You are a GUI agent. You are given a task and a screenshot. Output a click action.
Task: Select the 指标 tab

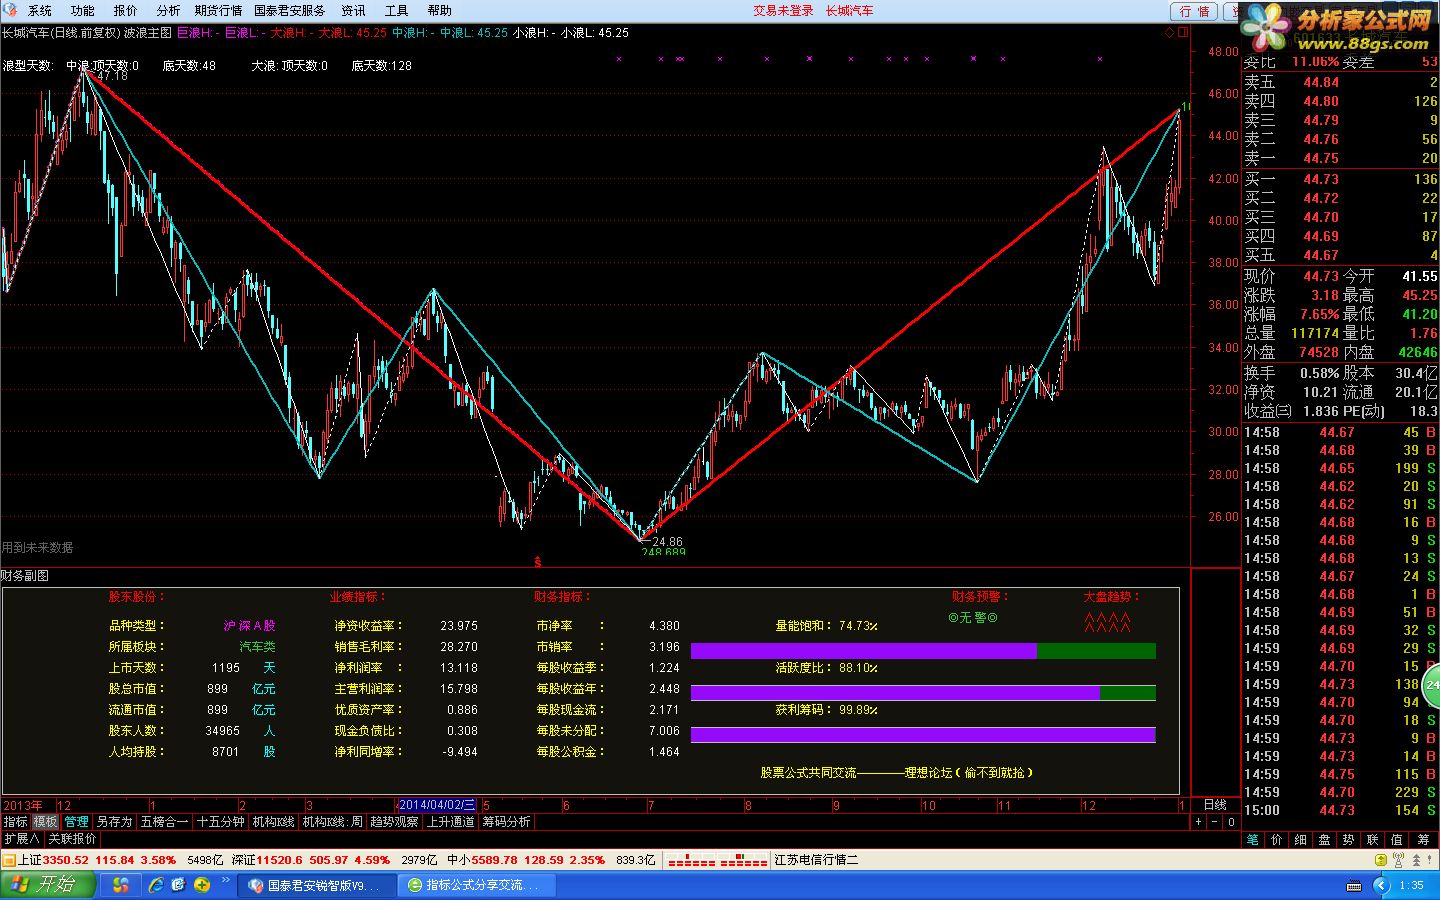(x=15, y=822)
